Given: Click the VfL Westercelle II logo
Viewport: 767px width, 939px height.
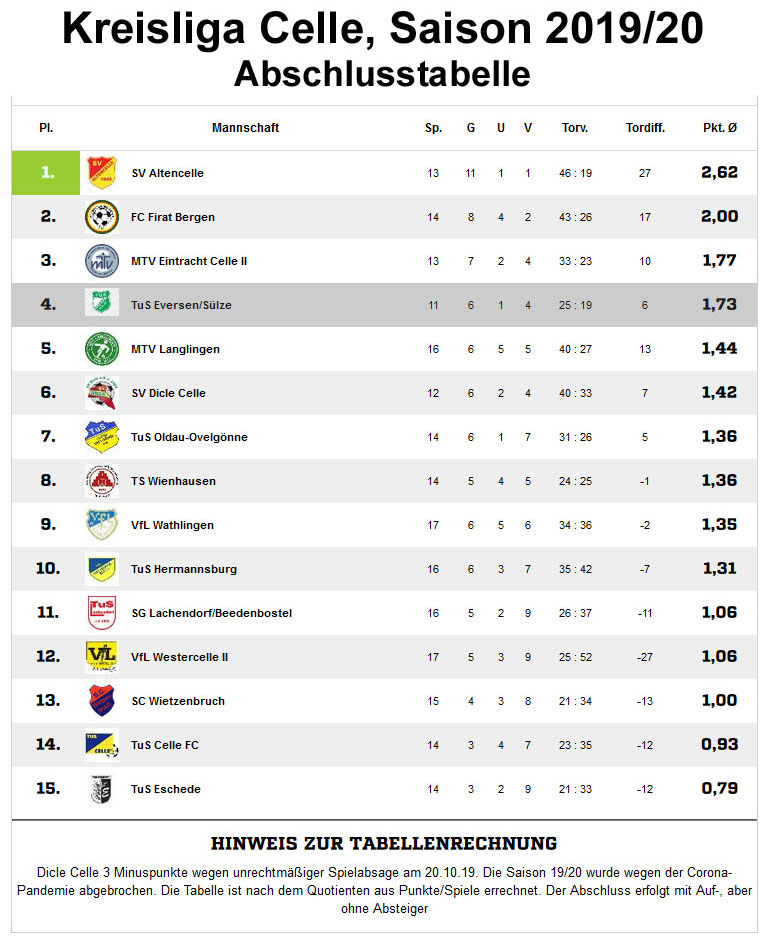Looking at the screenshot, I should click(x=102, y=657).
